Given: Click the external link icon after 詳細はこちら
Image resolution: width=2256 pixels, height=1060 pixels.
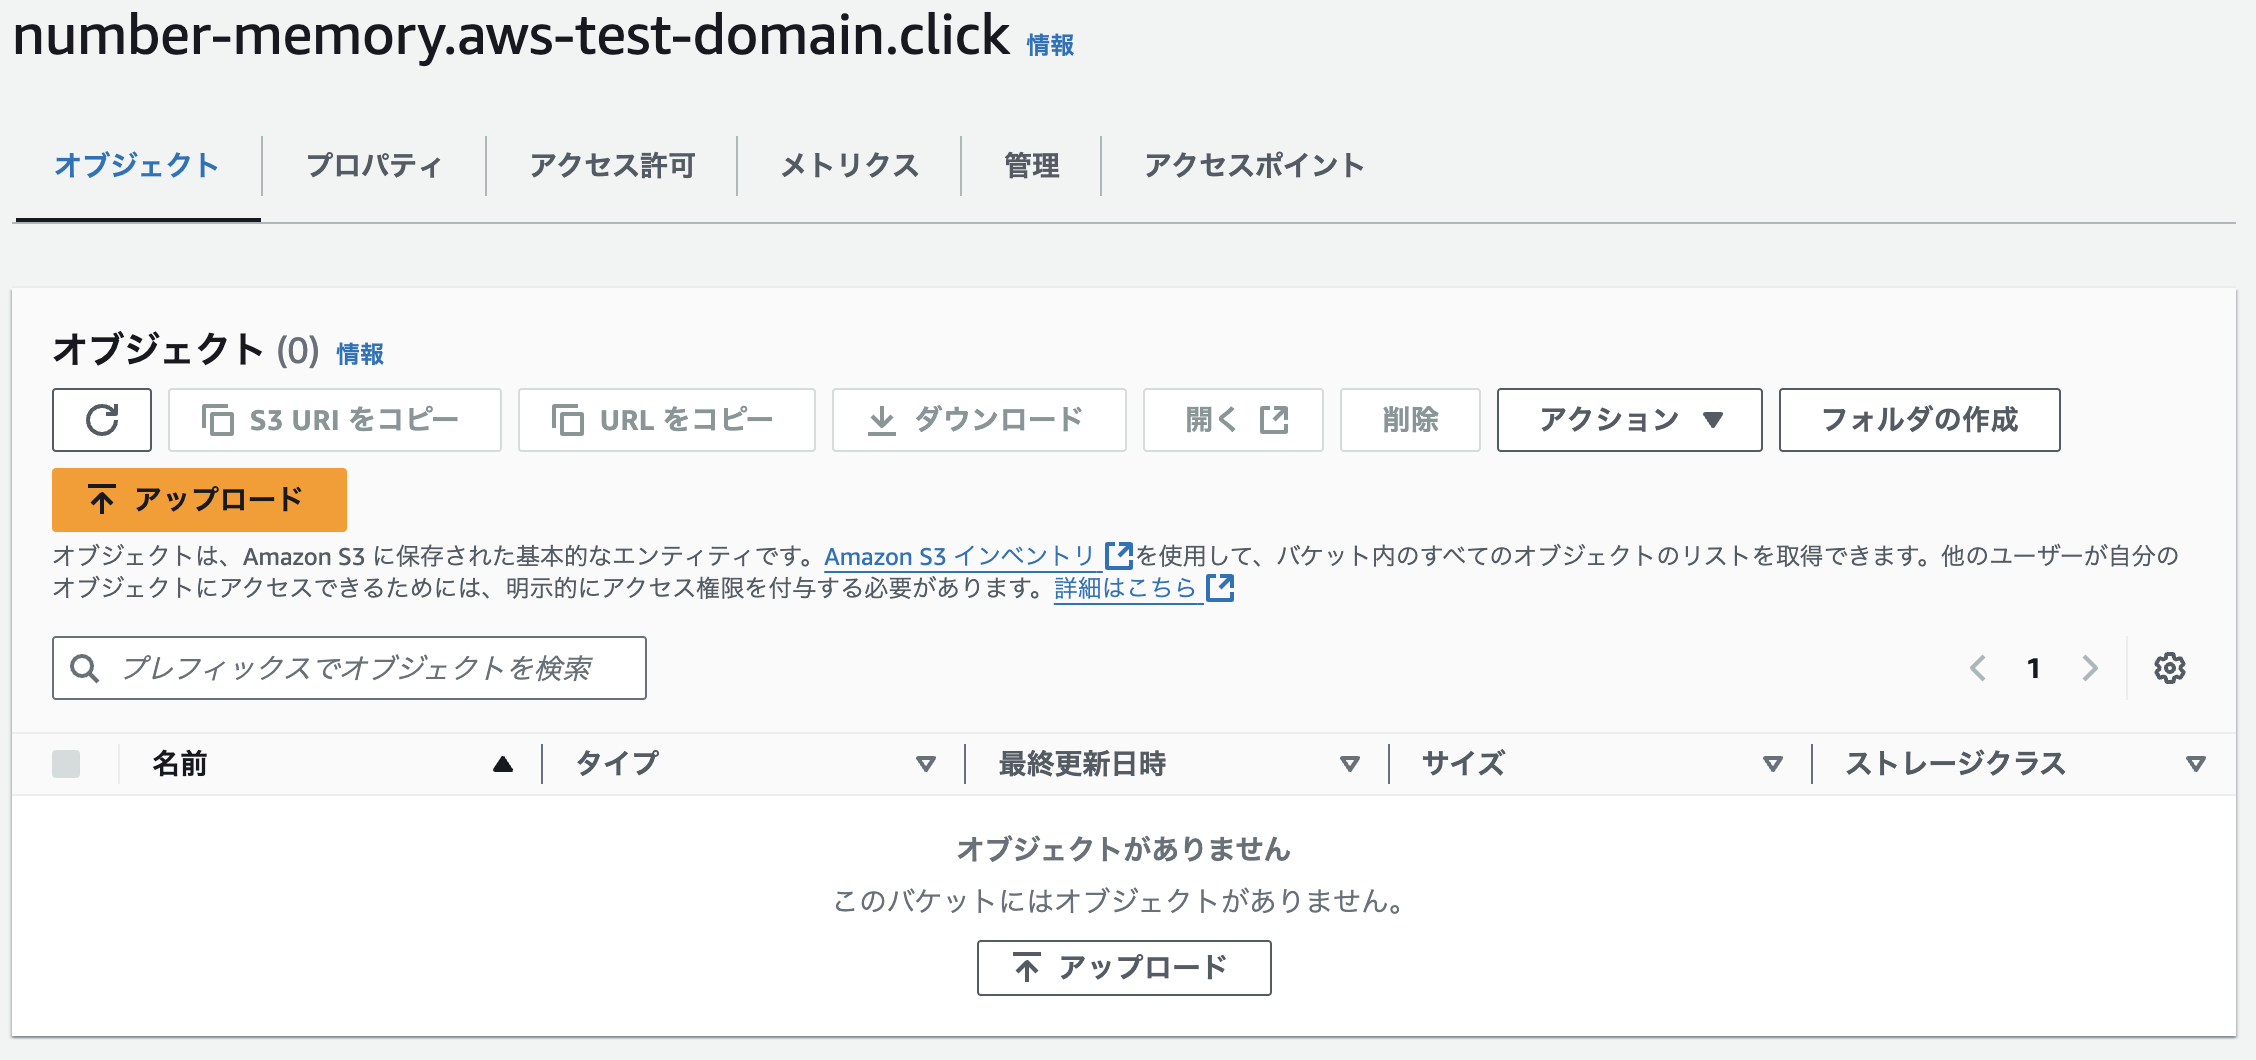Looking at the screenshot, I should (x=1220, y=587).
